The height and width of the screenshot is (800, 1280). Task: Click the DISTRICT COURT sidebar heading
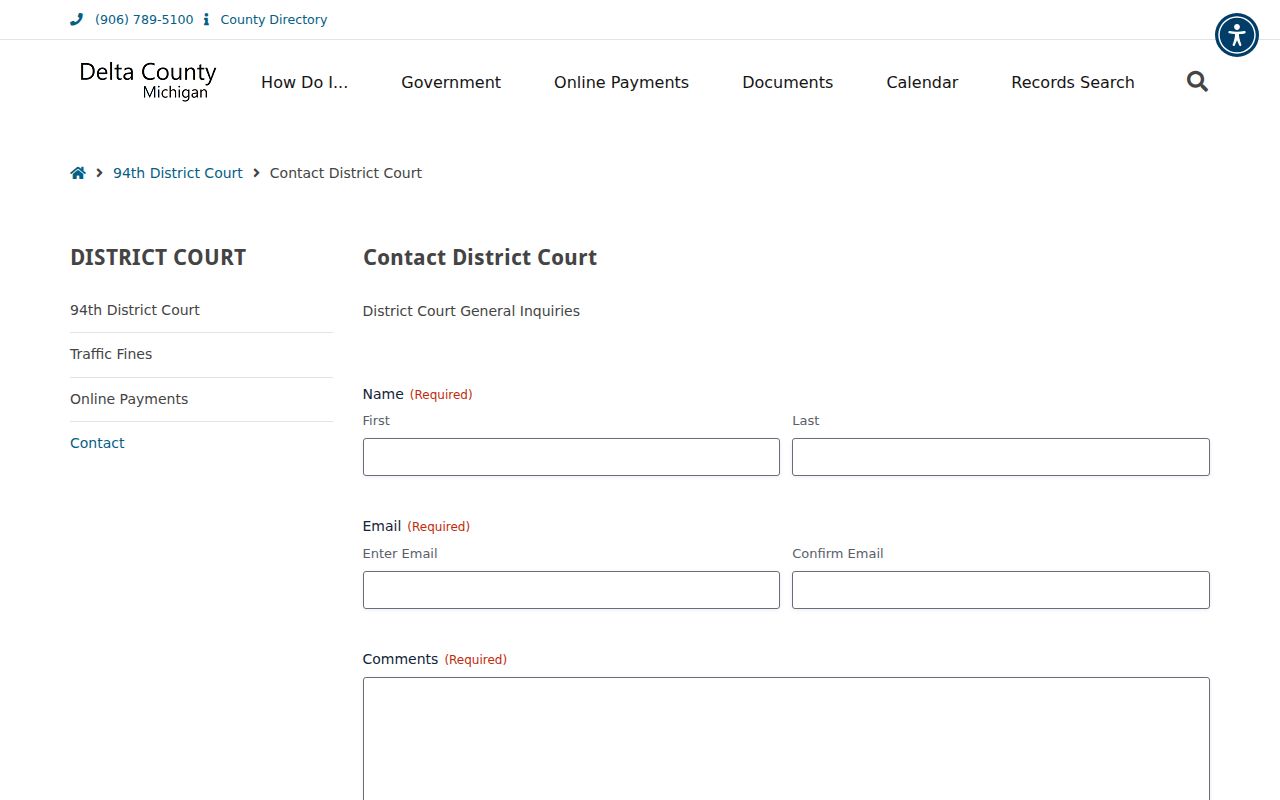[158, 257]
